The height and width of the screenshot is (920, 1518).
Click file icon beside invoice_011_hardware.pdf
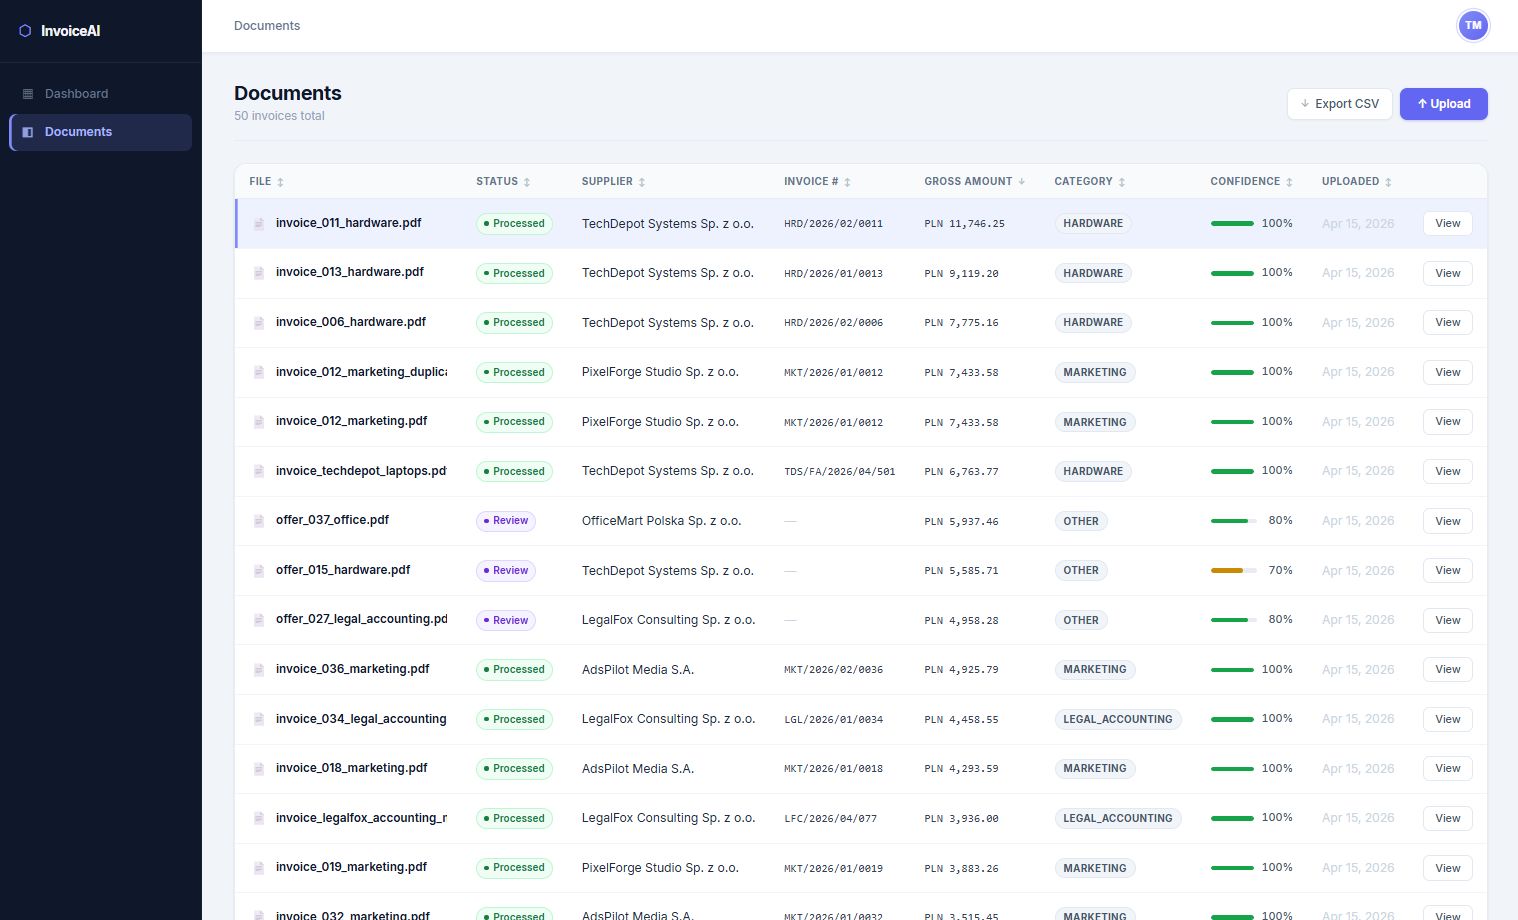(x=259, y=224)
